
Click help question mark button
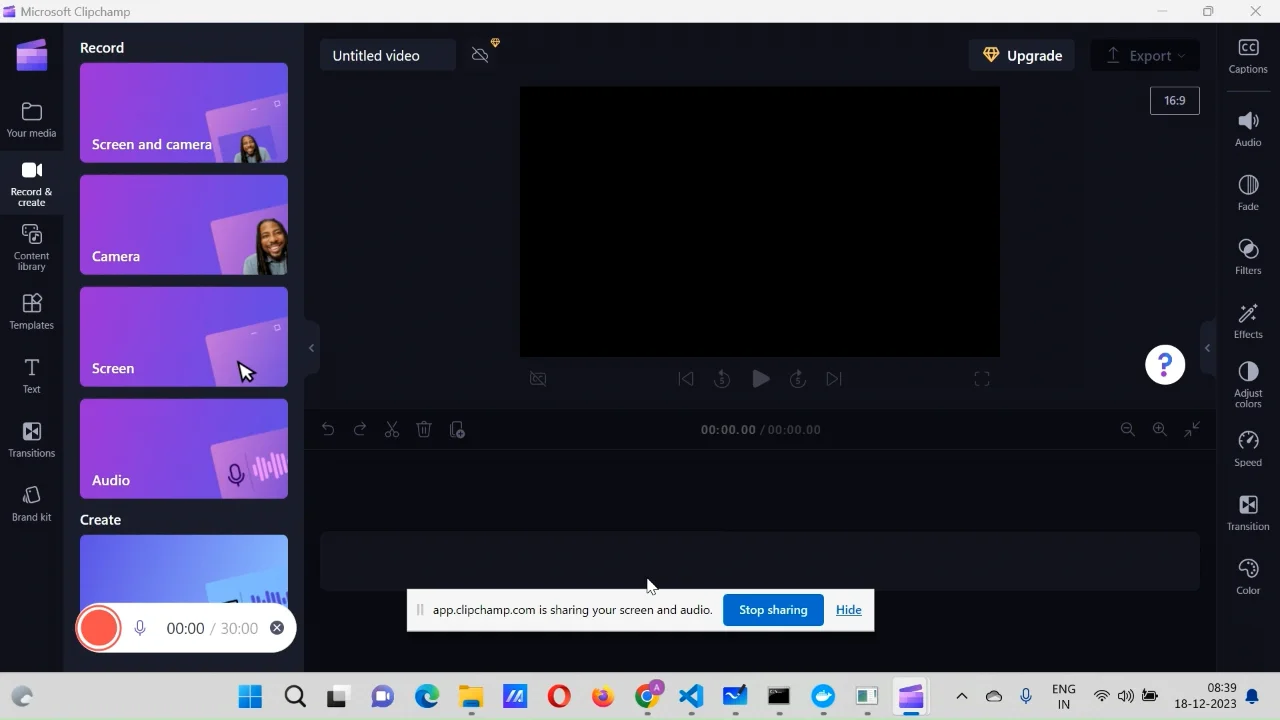(x=1165, y=364)
